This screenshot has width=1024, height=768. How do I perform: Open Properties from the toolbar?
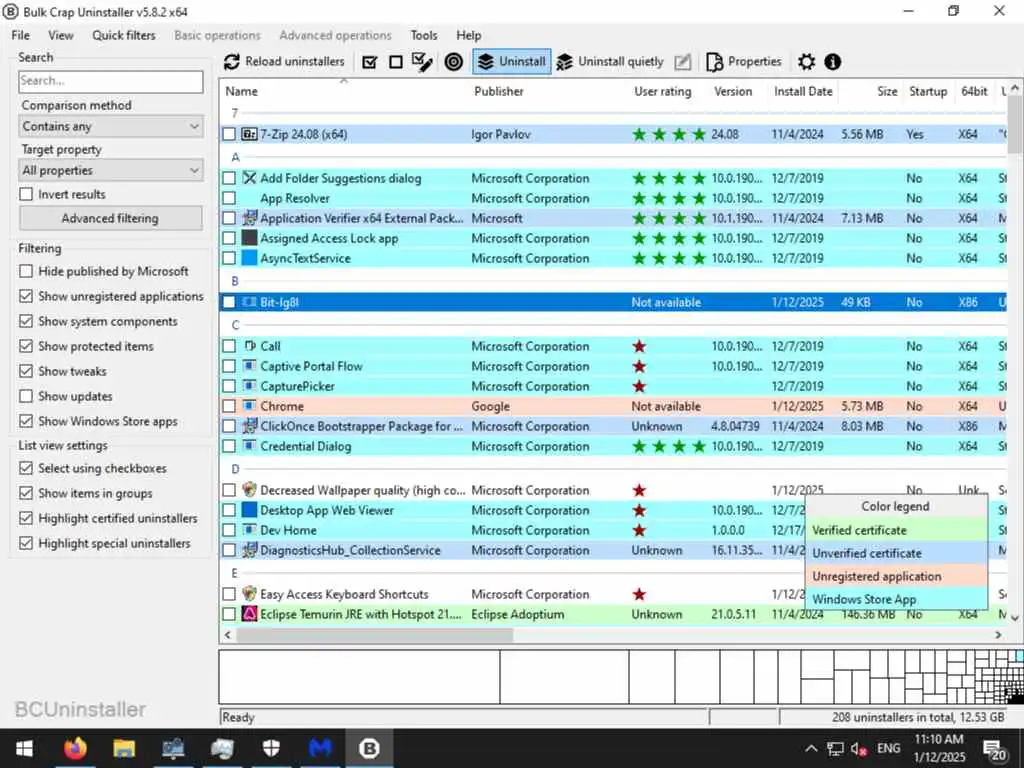click(x=744, y=61)
